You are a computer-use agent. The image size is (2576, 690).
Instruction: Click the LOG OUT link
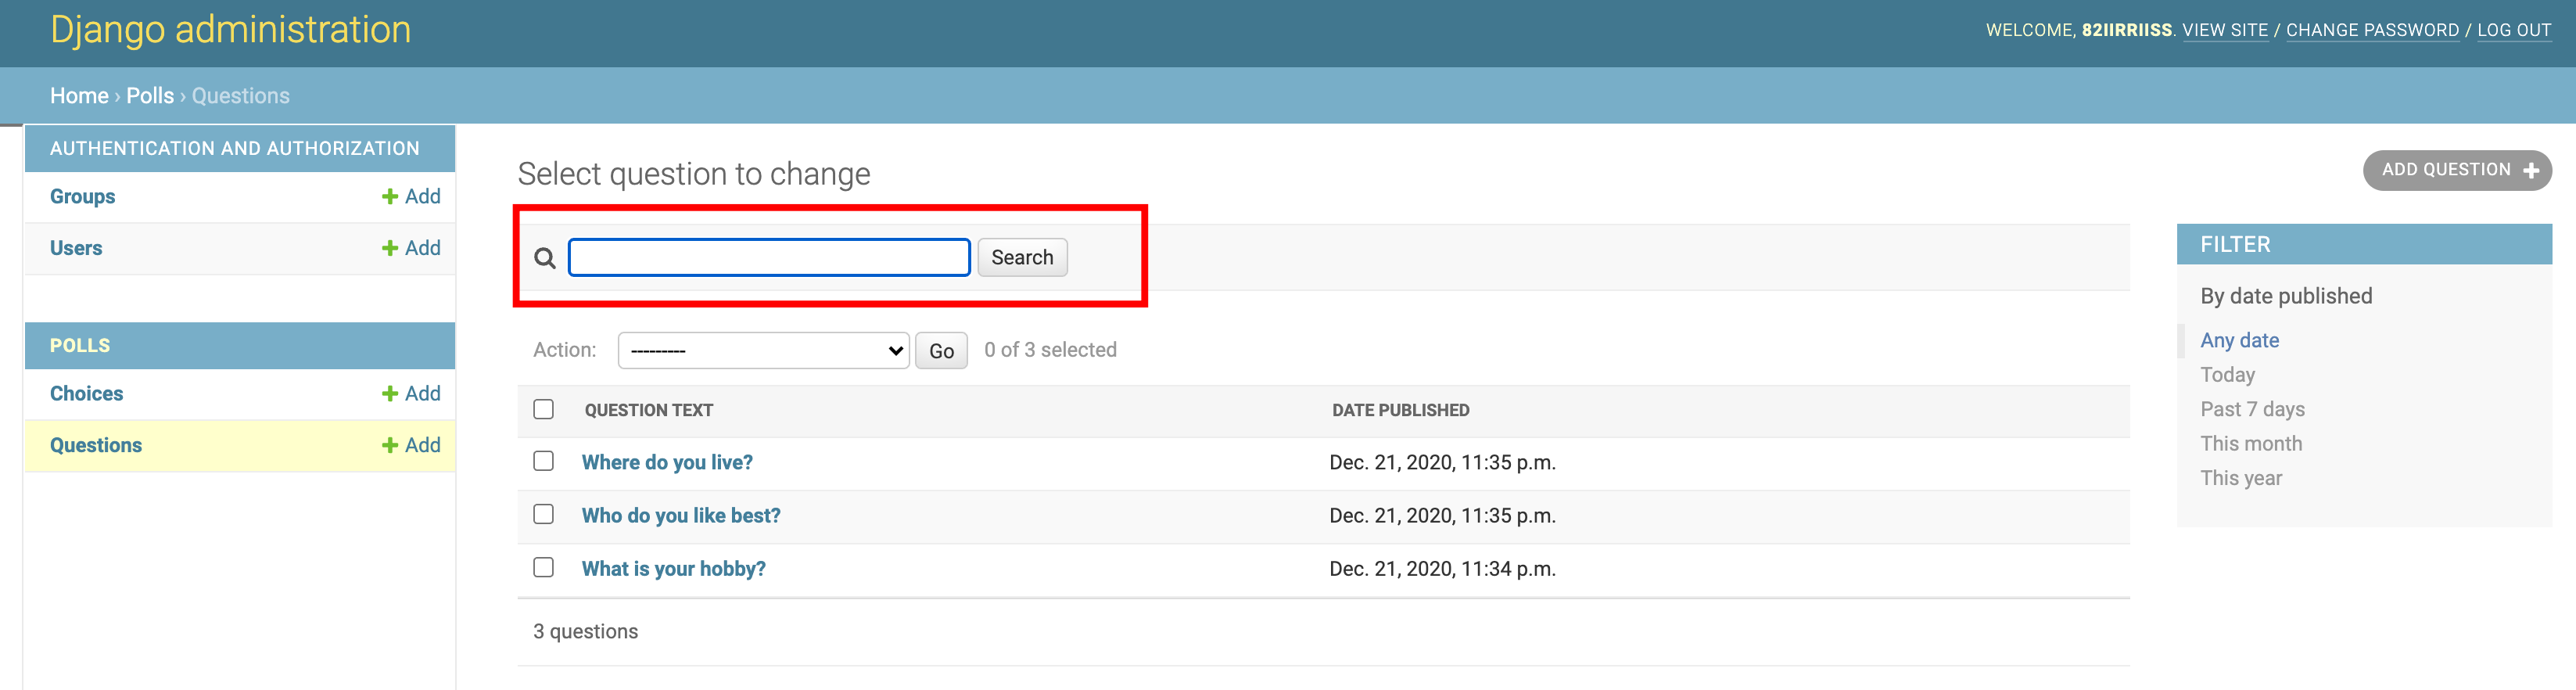point(2514,30)
